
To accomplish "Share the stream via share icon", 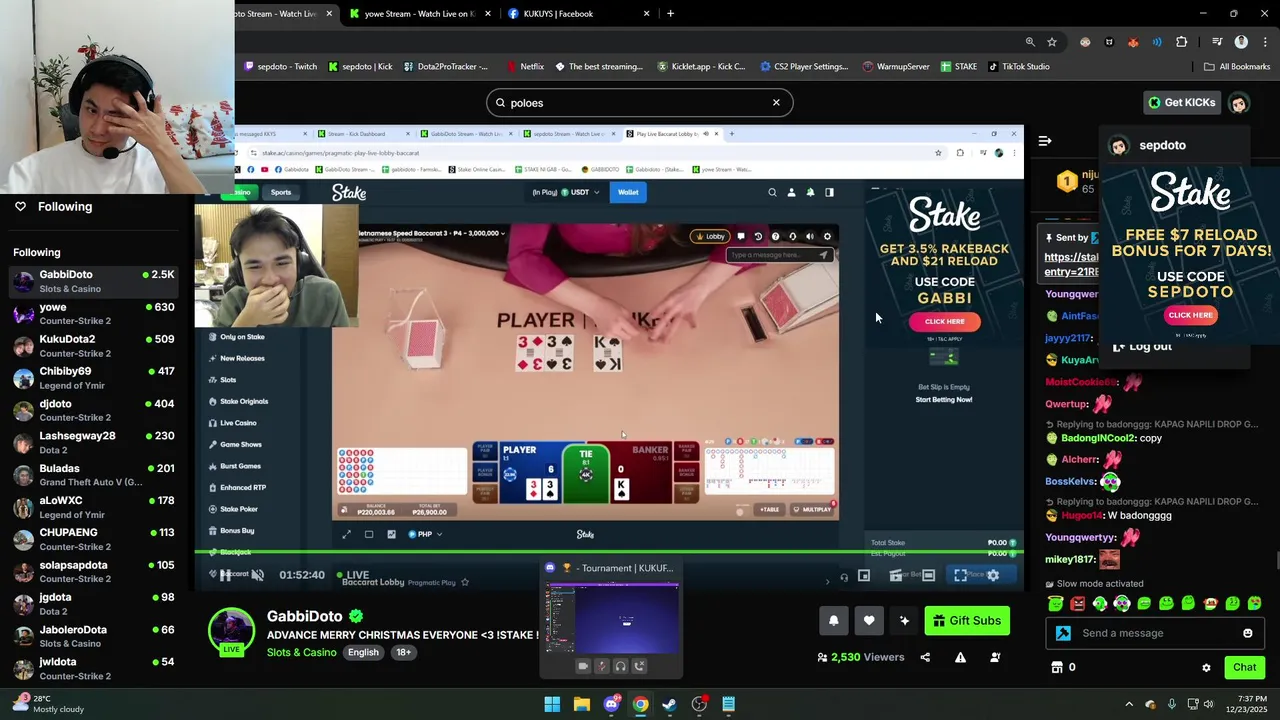I will point(925,657).
